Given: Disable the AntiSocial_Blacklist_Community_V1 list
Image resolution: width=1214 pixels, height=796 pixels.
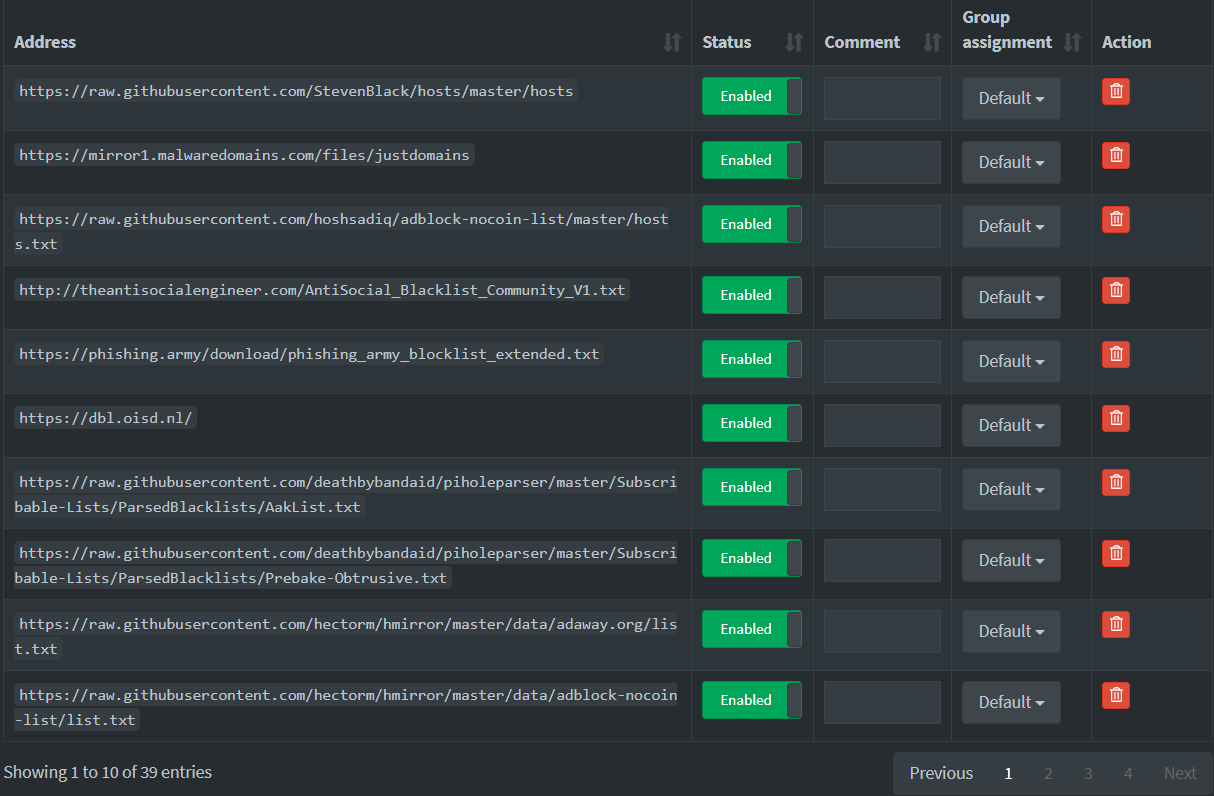Looking at the screenshot, I should point(752,295).
